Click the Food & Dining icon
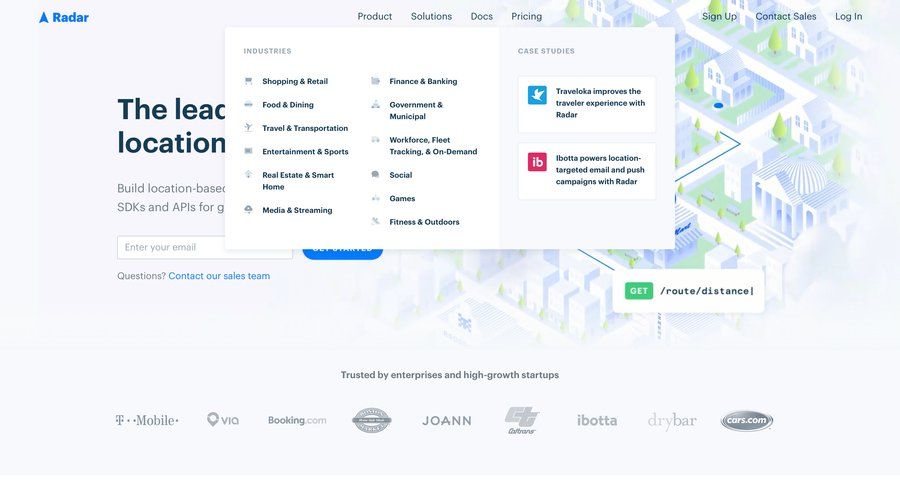 249,104
